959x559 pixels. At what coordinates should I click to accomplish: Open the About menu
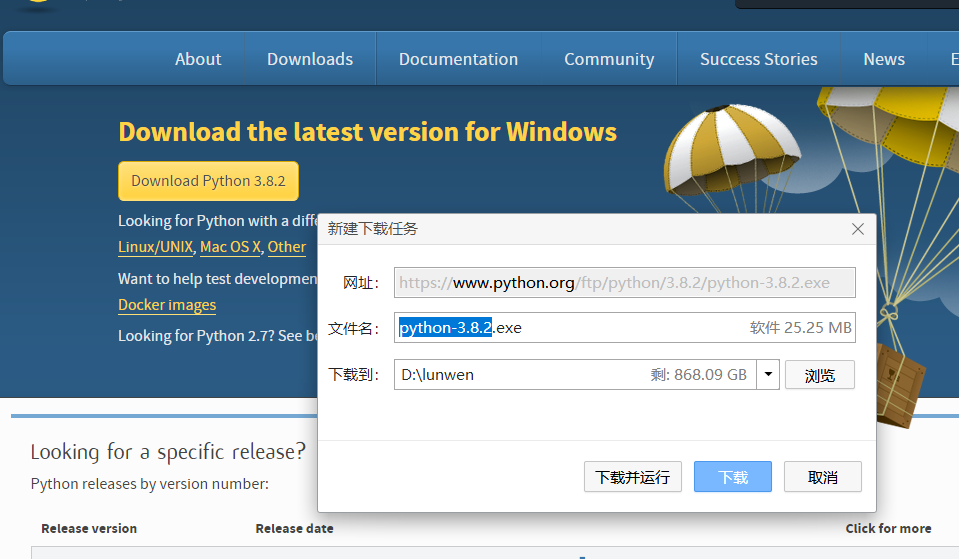point(198,59)
